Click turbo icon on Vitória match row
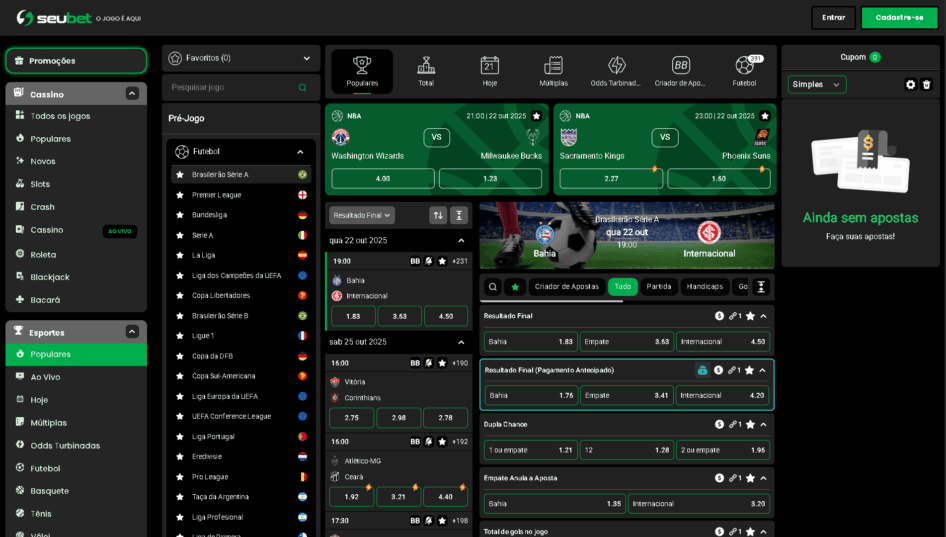This screenshot has width=946, height=537. tap(428, 363)
